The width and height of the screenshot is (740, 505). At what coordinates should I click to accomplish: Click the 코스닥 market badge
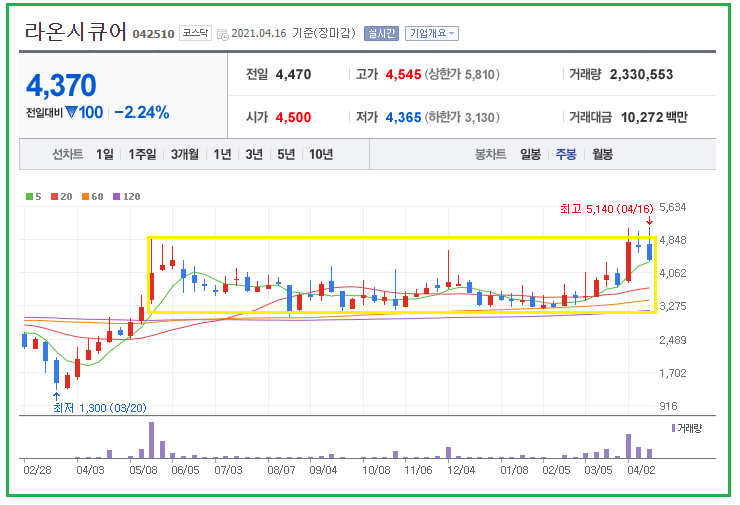[195, 33]
